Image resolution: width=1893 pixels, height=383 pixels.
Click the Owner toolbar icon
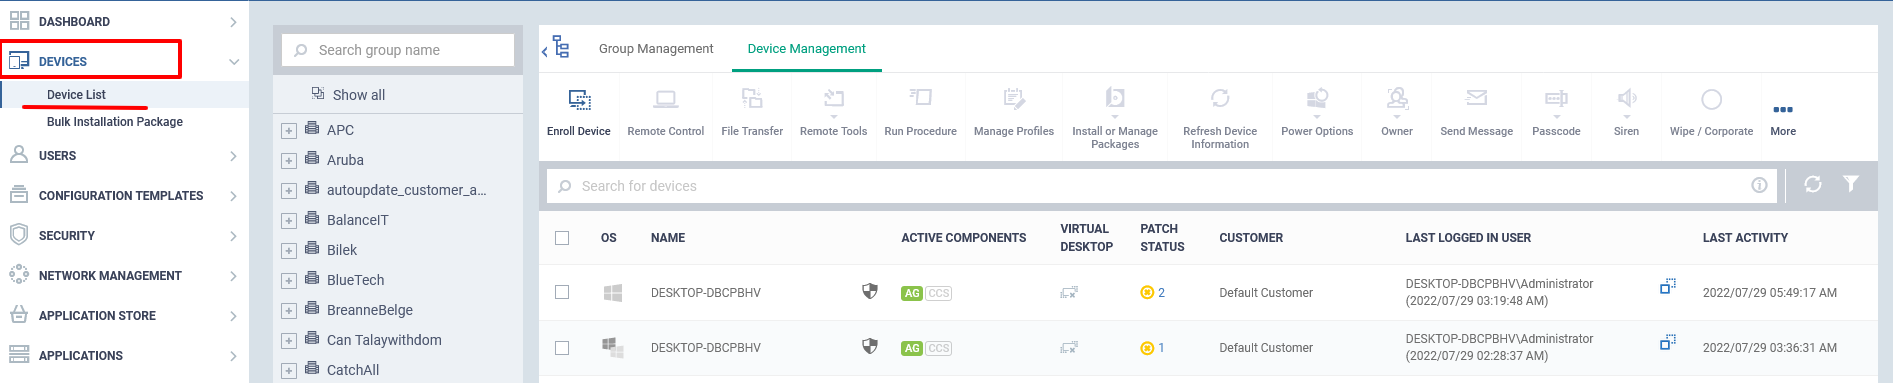pos(1397,98)
